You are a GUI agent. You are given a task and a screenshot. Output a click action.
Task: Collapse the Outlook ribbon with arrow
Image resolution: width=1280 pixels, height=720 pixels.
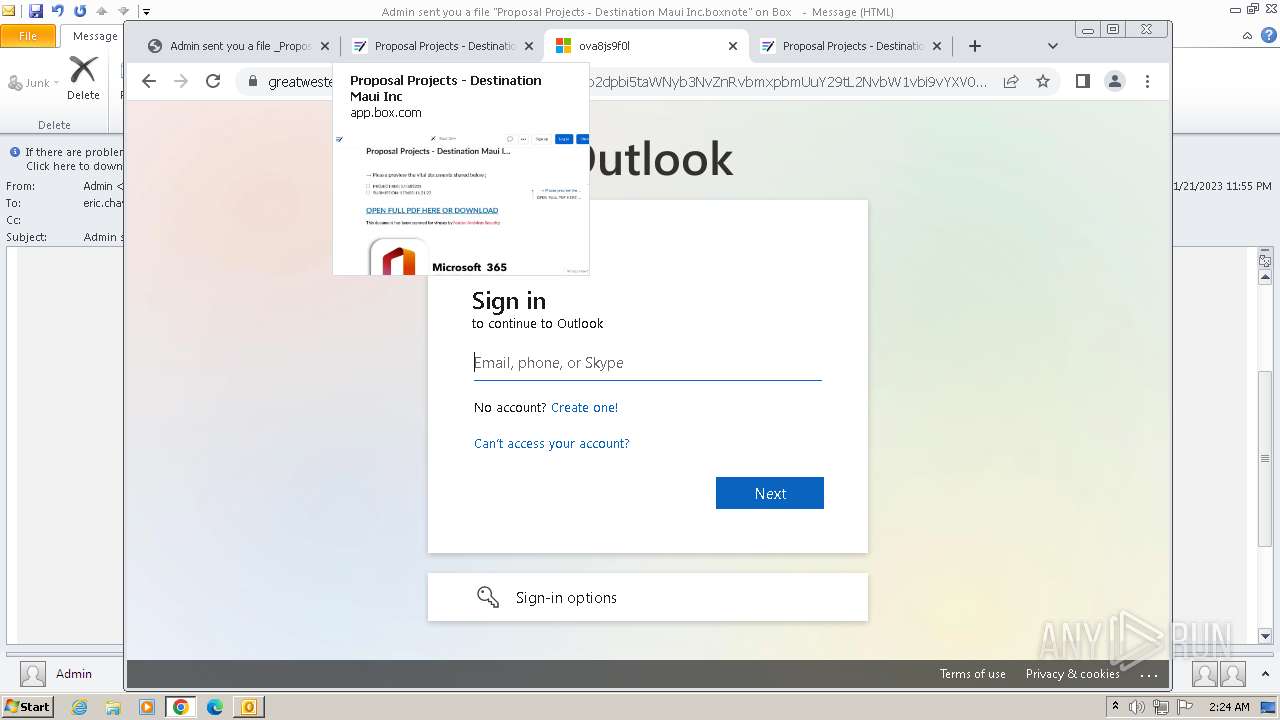tap(1247, 36)
